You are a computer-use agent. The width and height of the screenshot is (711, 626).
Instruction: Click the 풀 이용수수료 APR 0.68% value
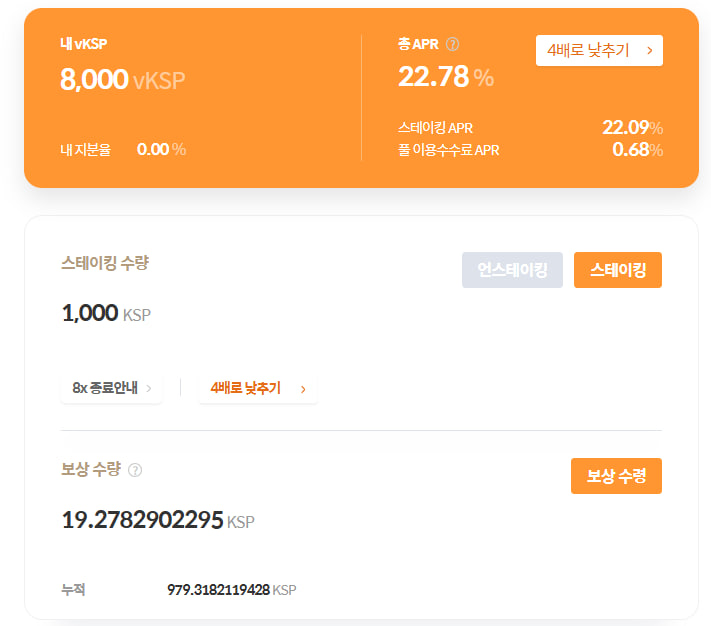coord(638,150)
